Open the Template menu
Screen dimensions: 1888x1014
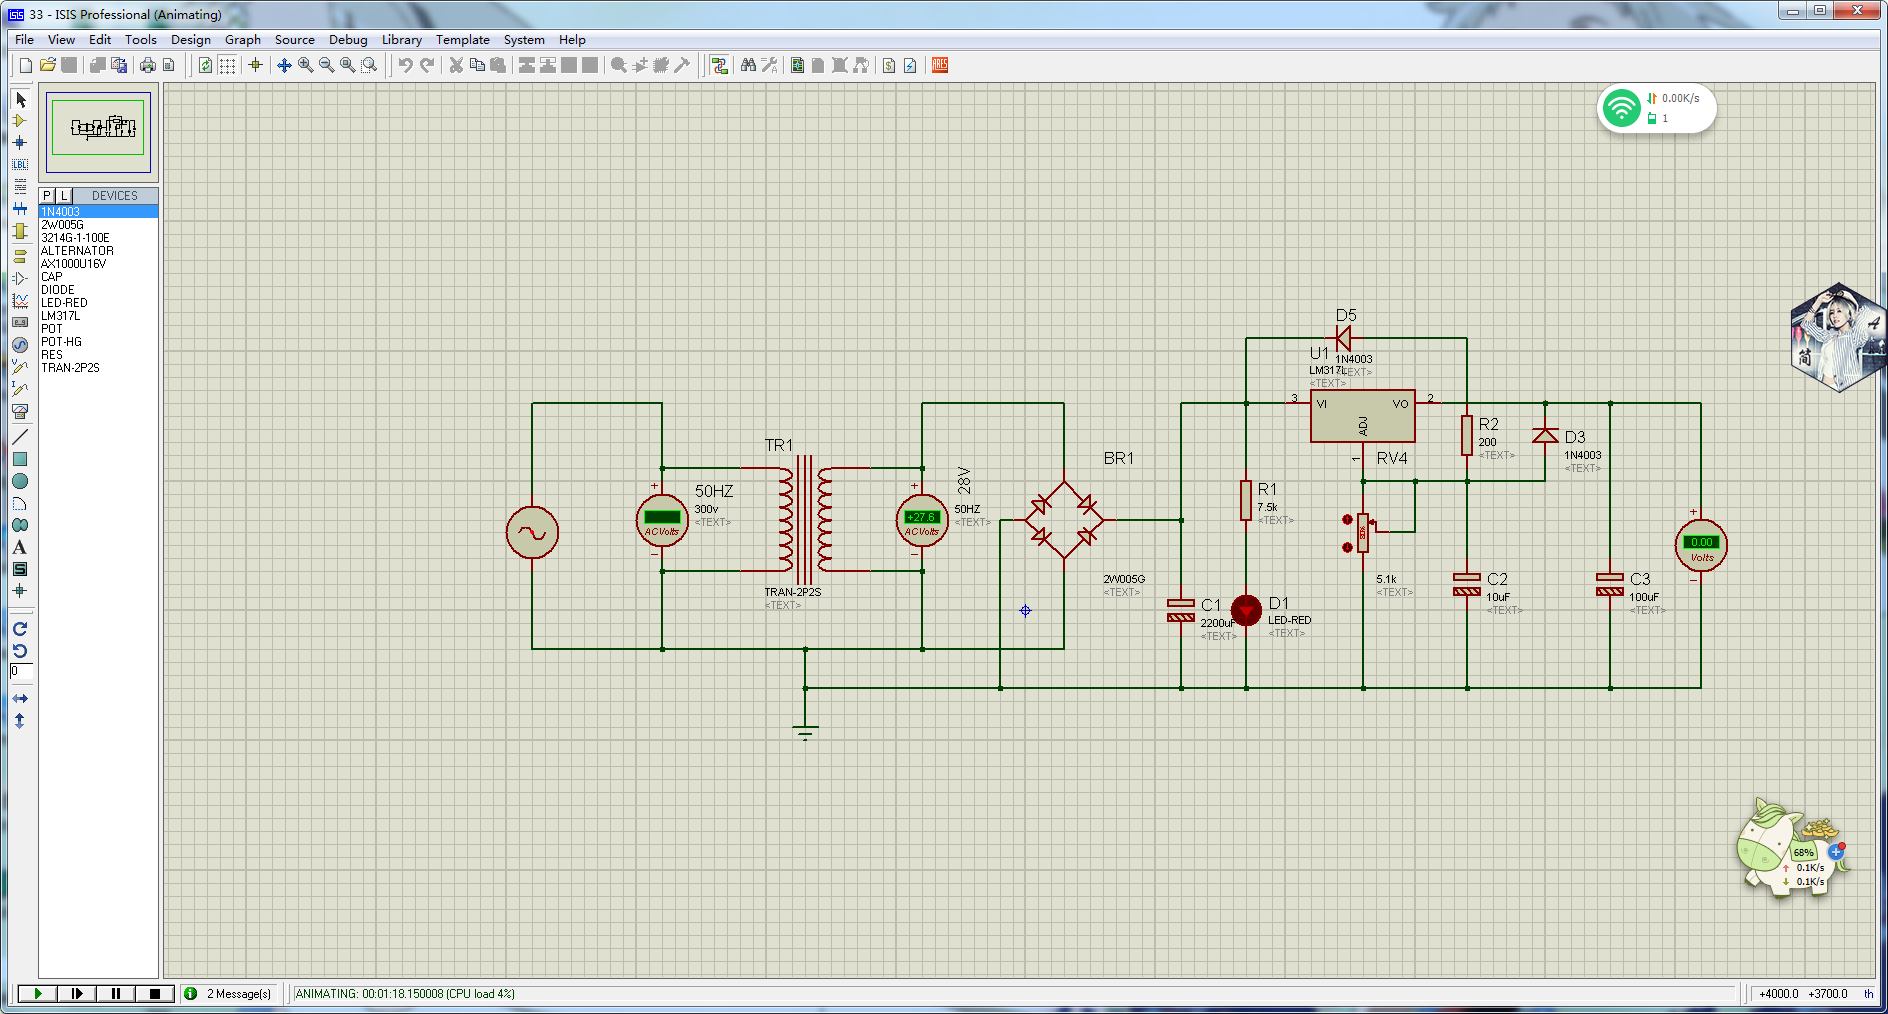(462, 40)
